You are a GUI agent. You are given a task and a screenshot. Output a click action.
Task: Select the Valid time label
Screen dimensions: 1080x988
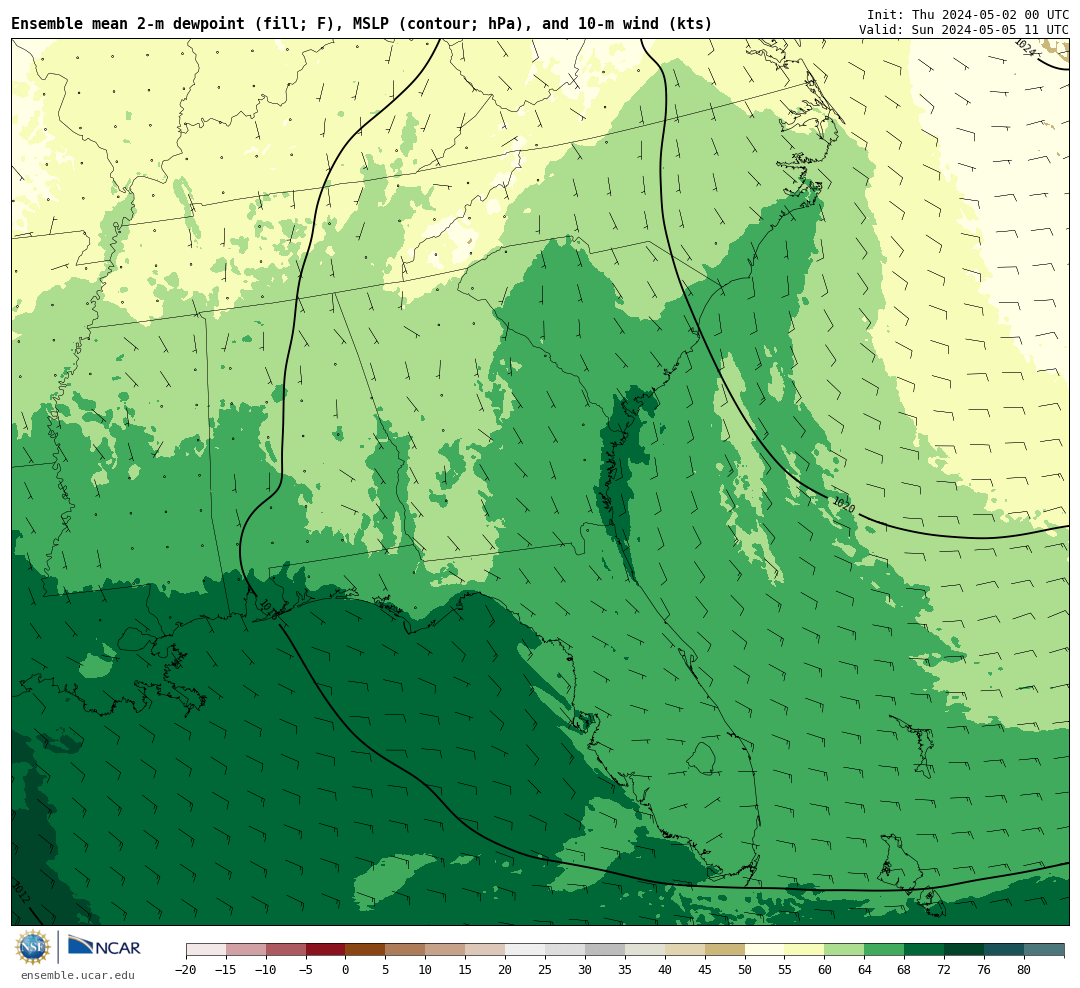point(964,30)
